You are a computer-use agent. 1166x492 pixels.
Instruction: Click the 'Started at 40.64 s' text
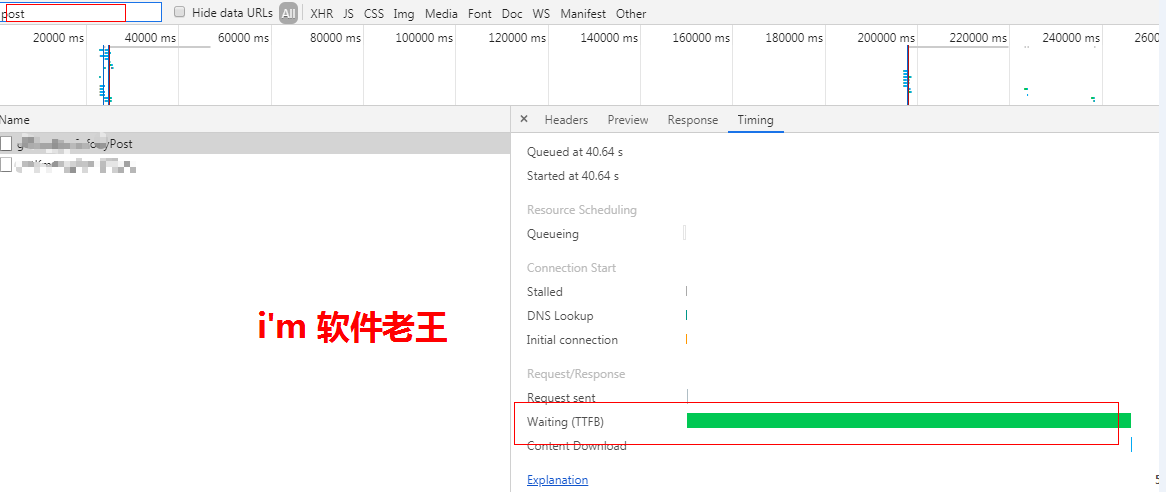[573, 176]
